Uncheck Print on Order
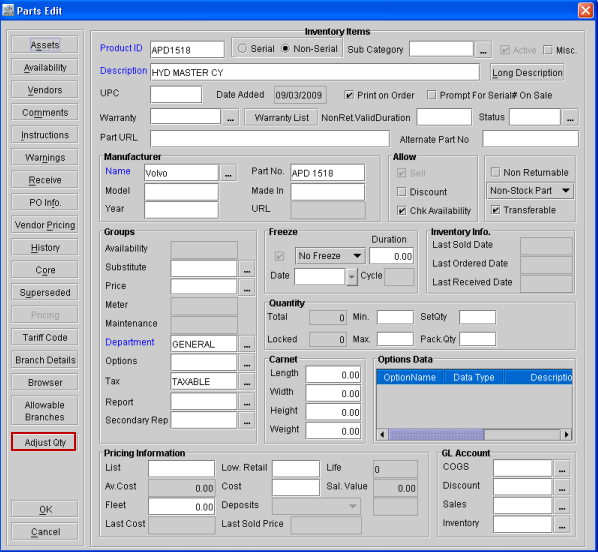598x552 pixels. click(349, 95)
